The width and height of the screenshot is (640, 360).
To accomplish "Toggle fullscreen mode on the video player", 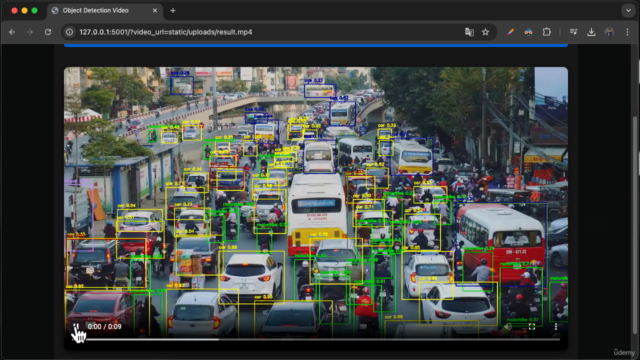I will [532, 327].
